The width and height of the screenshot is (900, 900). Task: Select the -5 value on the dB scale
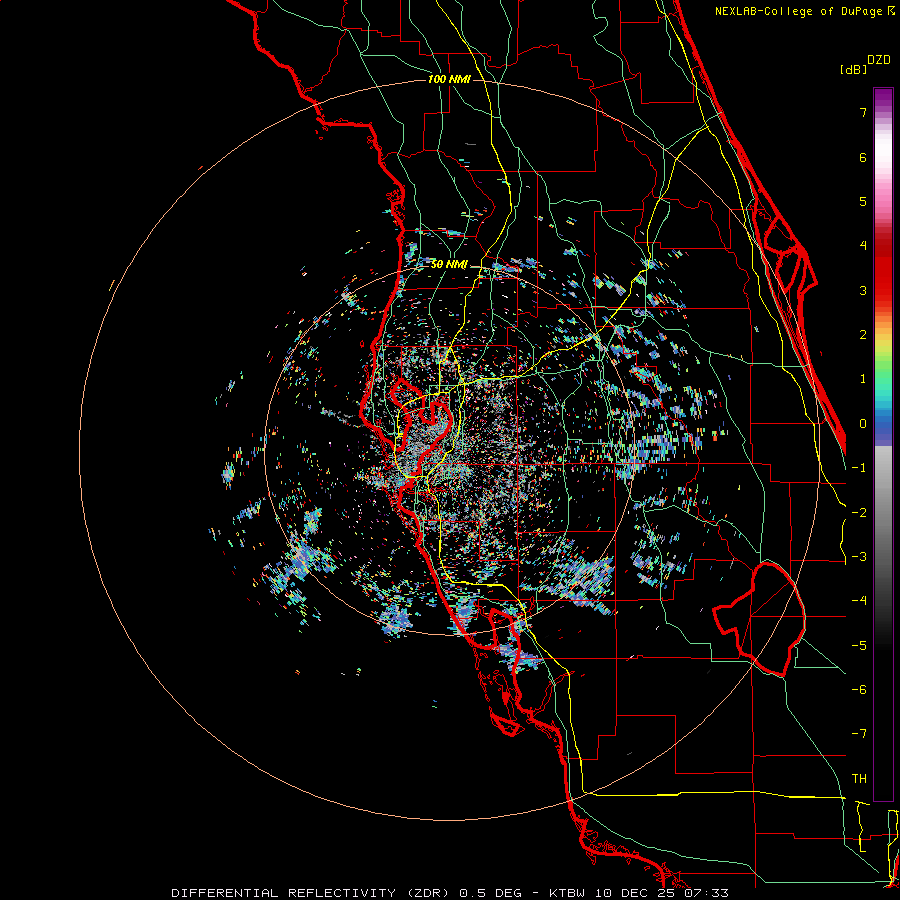click(859, 646)
